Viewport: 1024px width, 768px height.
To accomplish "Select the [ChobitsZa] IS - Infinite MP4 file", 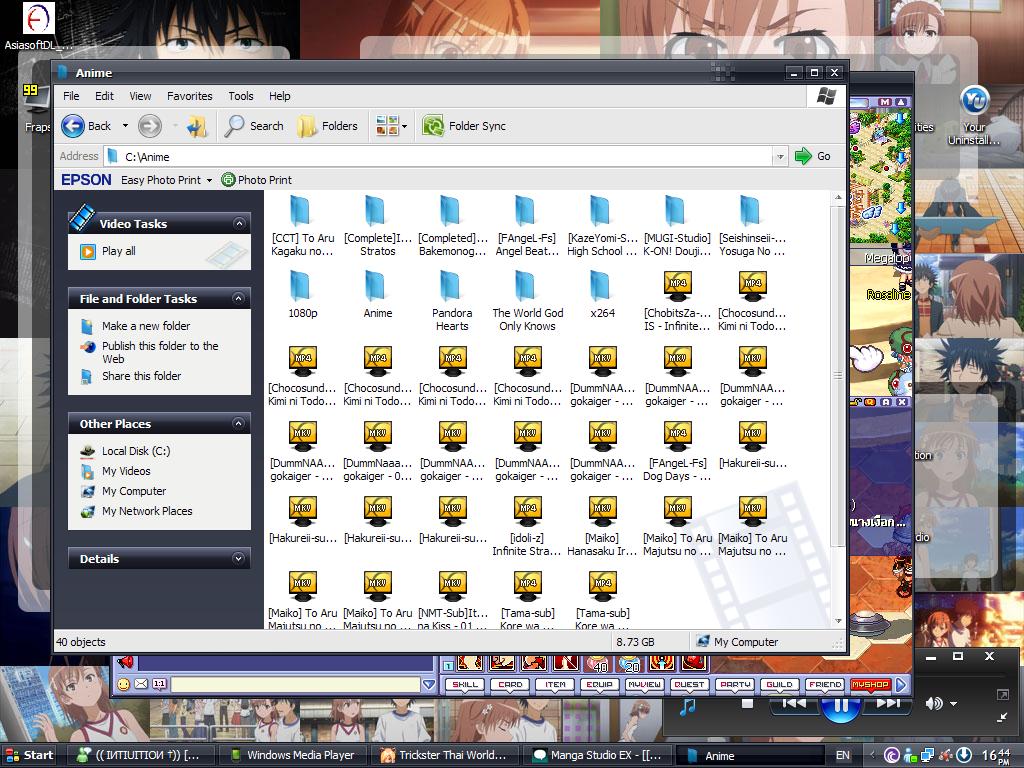I will [677, 301].
